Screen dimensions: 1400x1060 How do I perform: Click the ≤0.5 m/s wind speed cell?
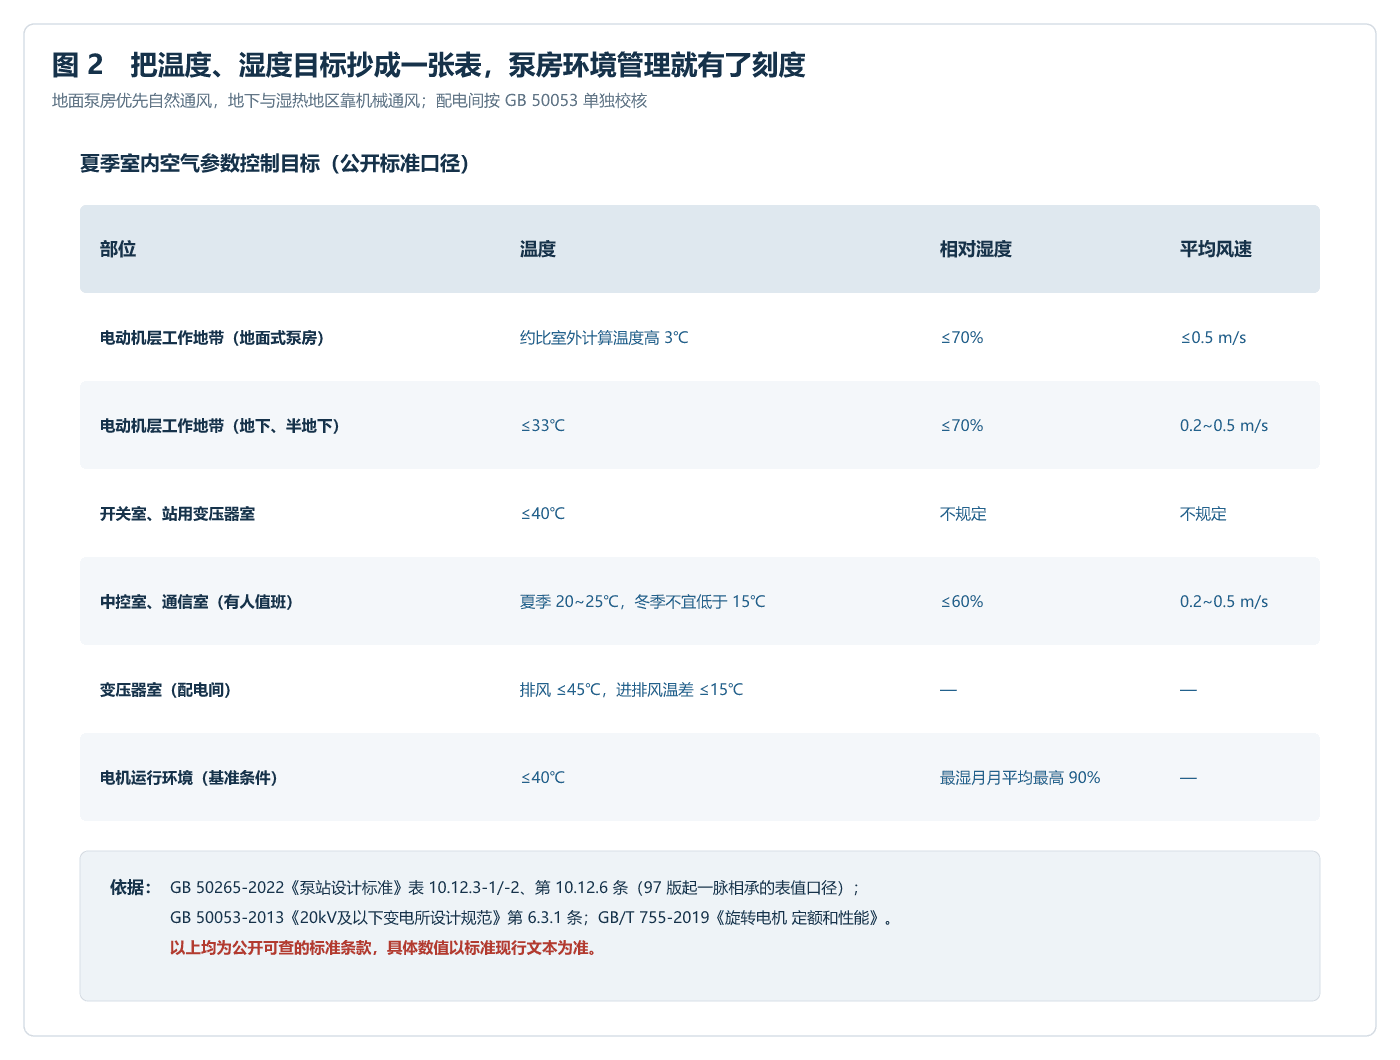coord(1213,338)
